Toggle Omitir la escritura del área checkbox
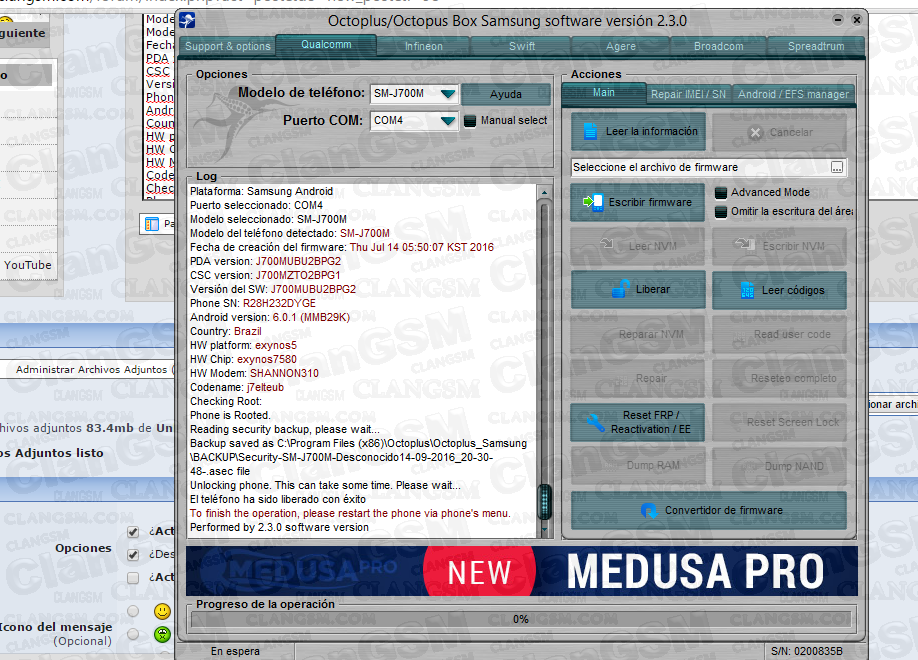The height and width of the screenshot is (660, 918). (x=721, y=211)
